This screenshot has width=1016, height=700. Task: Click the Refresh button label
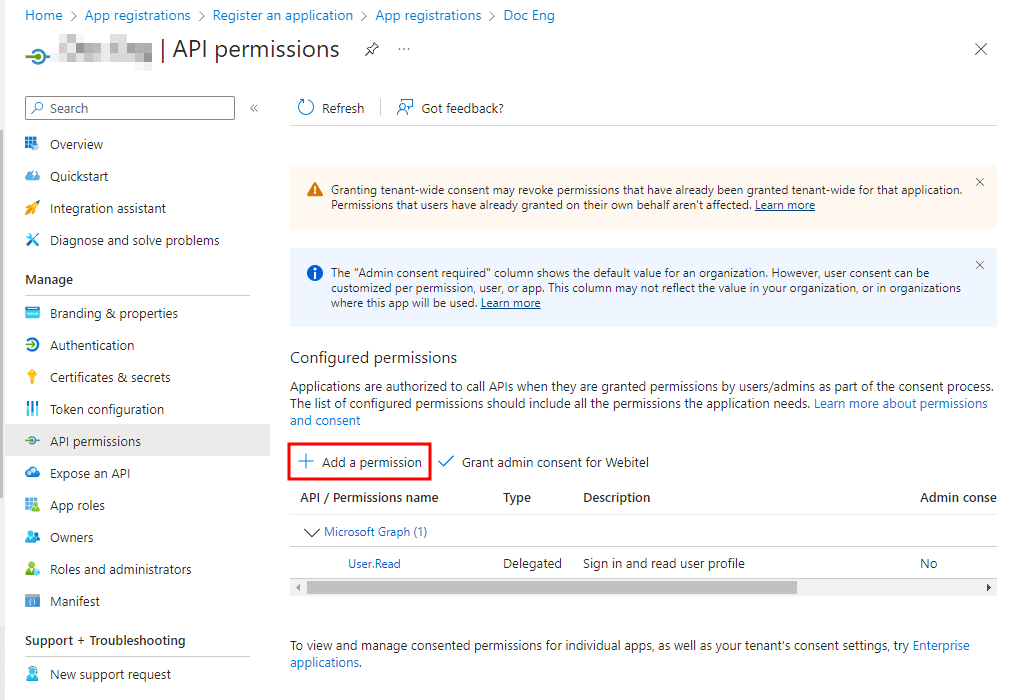pos(343,108)
